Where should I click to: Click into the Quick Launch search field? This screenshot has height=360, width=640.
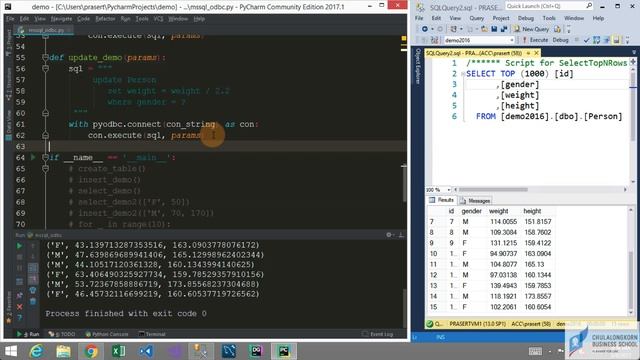point(545,6)
